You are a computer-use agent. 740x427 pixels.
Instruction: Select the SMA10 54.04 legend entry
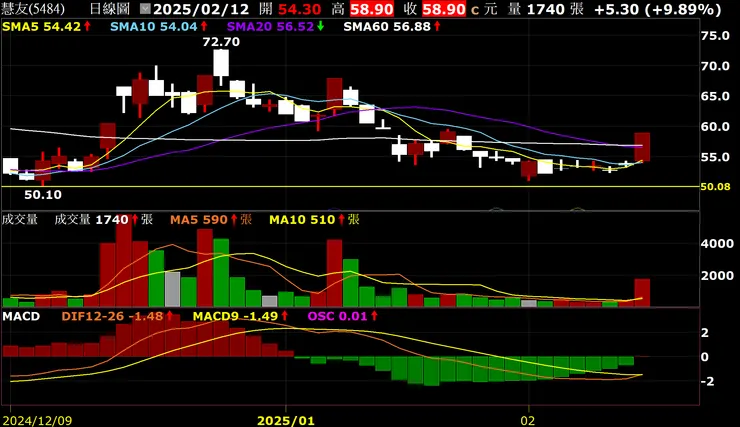click(159, 27)
